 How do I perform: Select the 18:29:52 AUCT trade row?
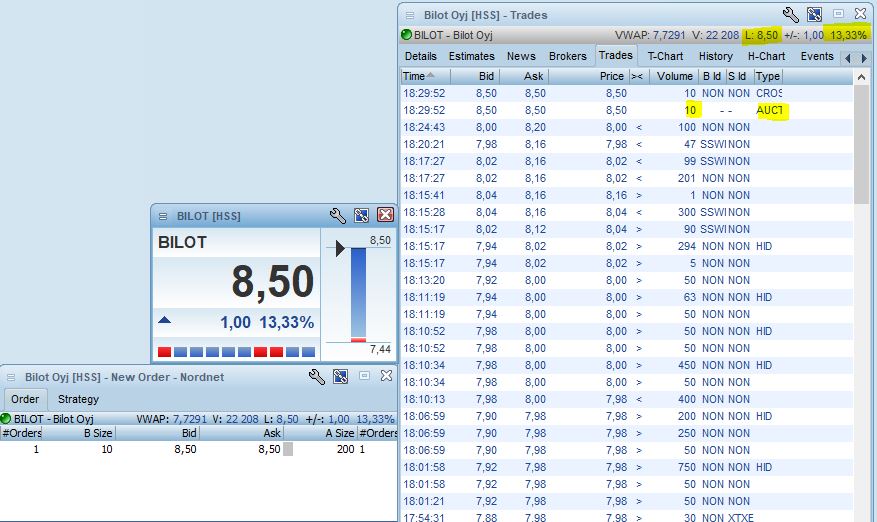point(626,110)
